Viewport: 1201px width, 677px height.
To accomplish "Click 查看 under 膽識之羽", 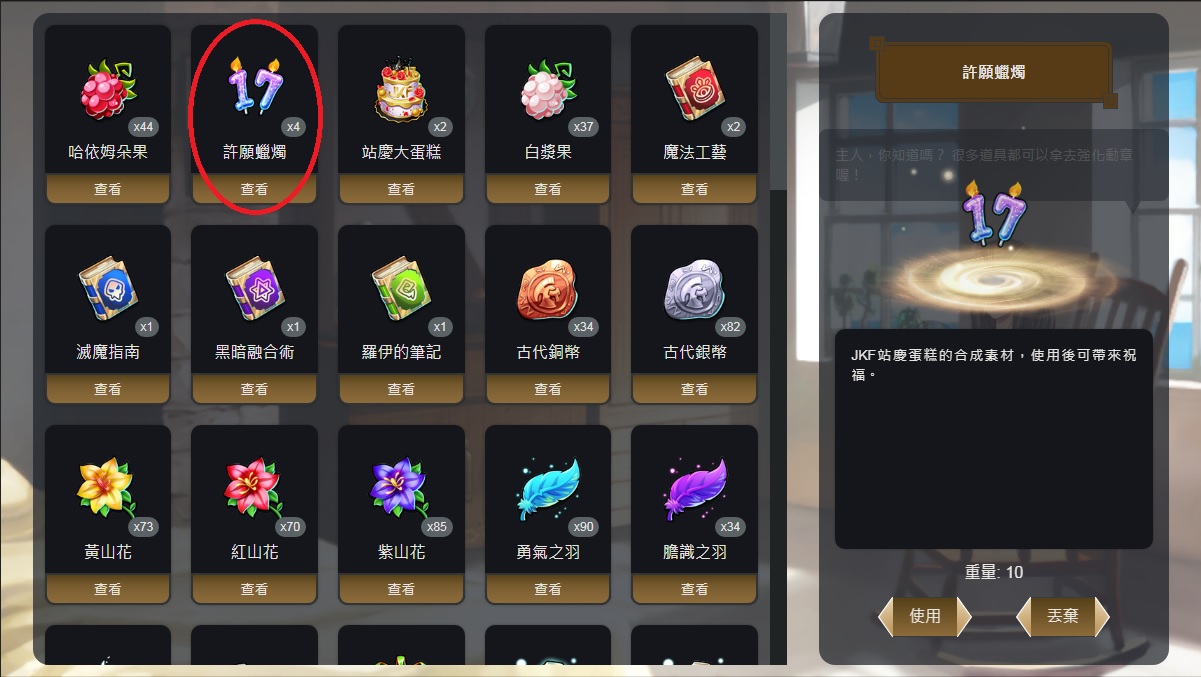I will coord(694,589).
